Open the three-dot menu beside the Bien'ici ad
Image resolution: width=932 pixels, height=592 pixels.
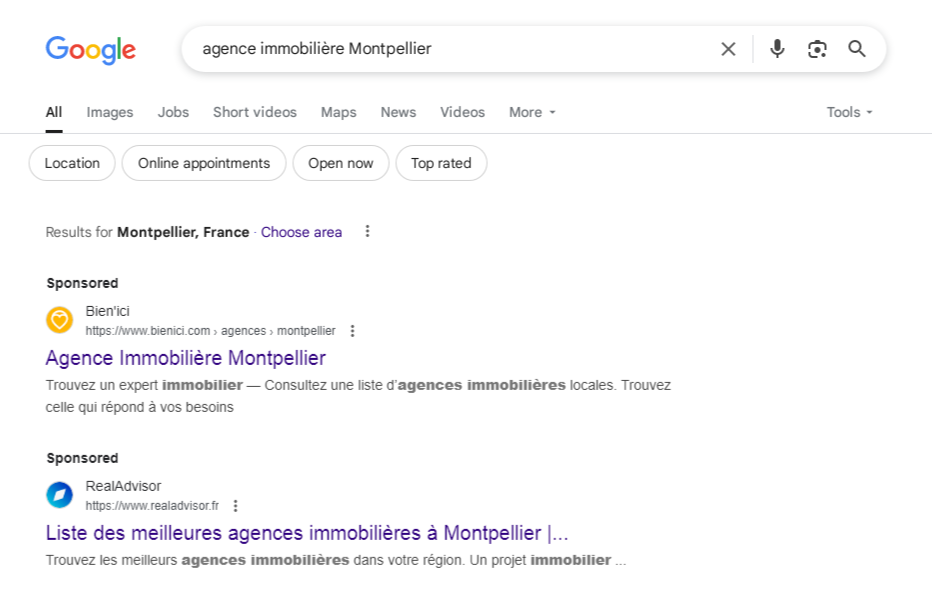[x=352, y=330]
